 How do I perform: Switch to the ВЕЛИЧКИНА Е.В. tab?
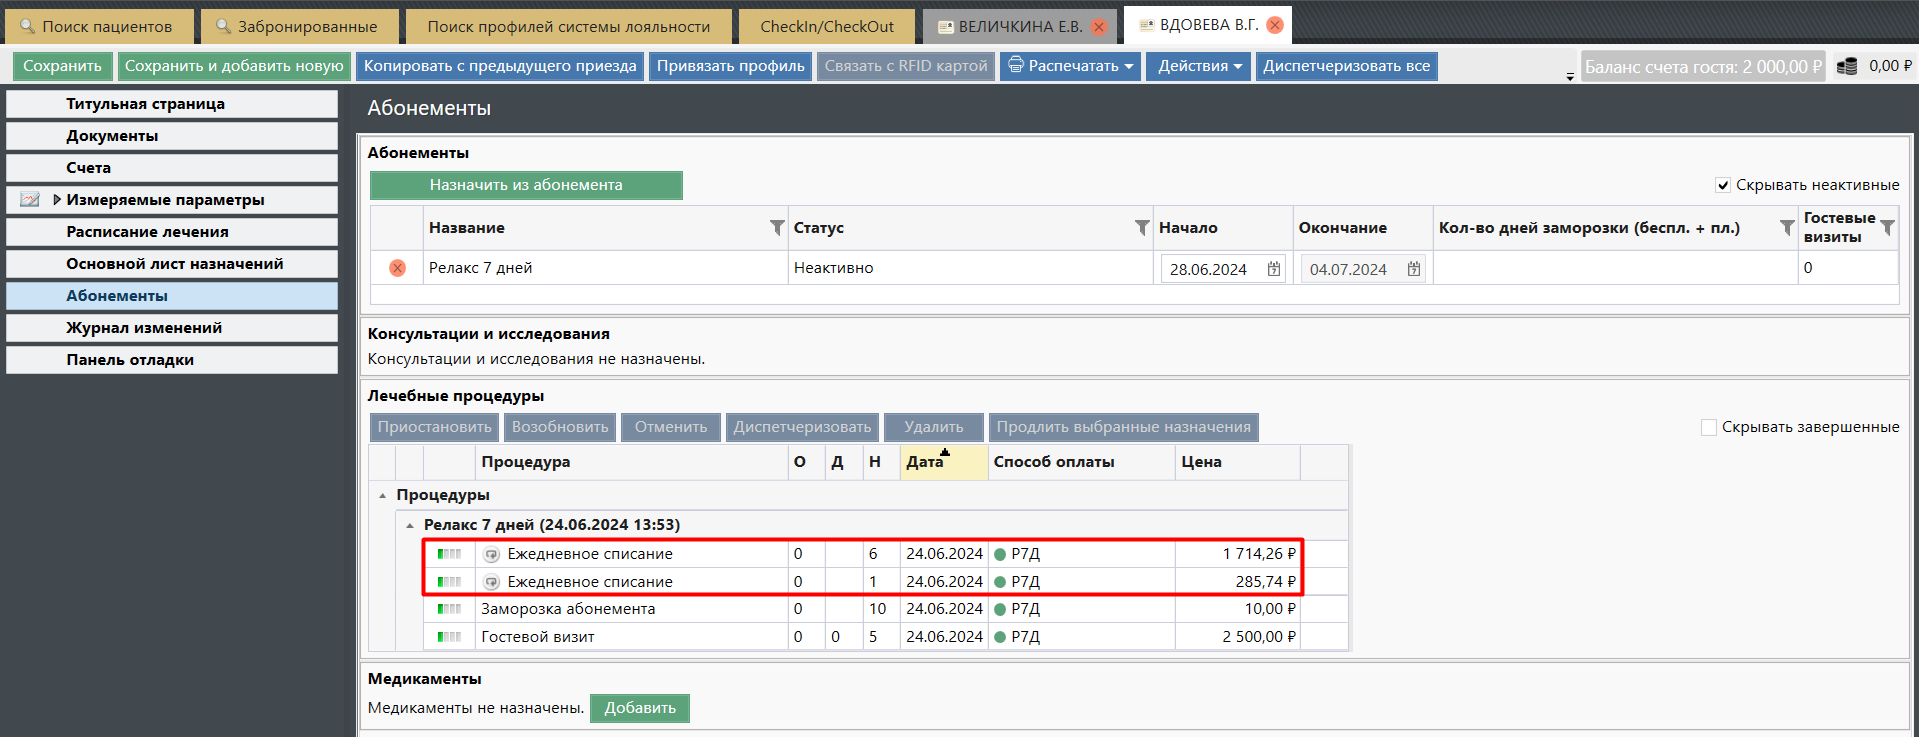click(x=1010, y=27)
